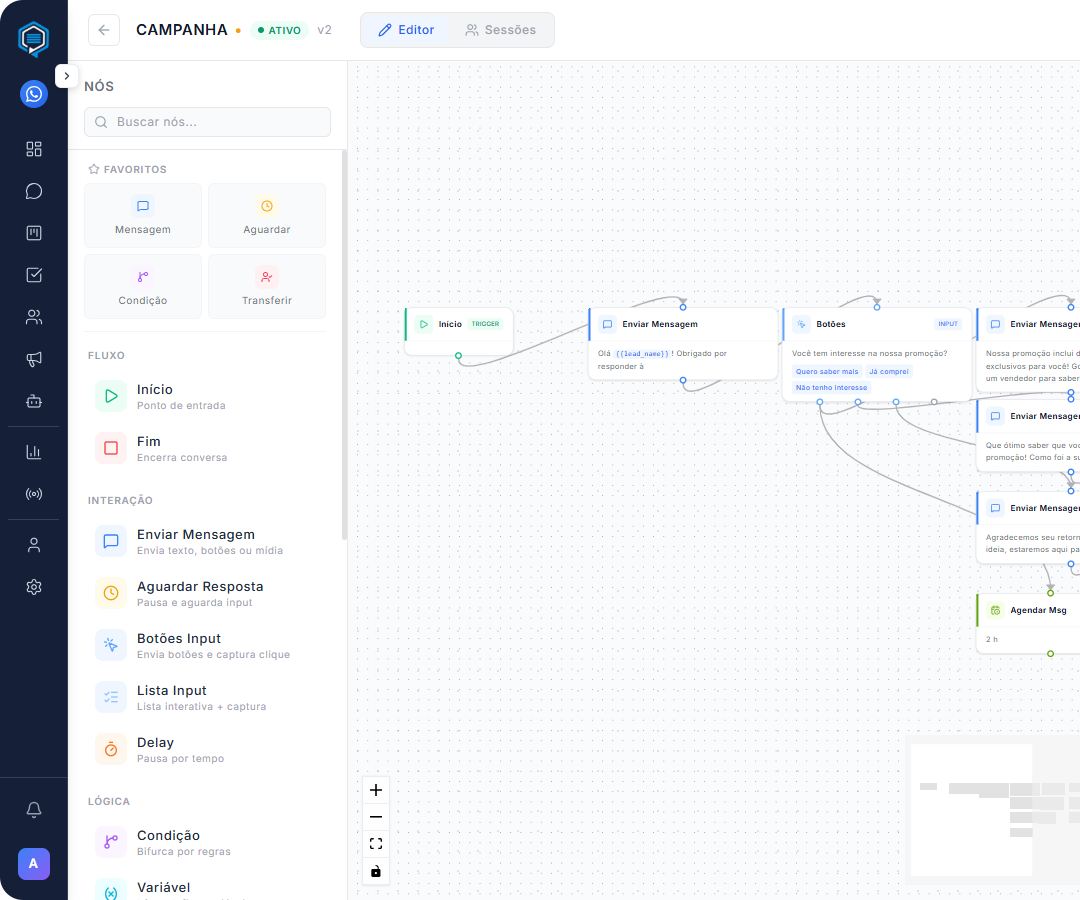Open the chat conversations sidebar icon
This screenshot has width=1080, height=900.
(34, 191)
